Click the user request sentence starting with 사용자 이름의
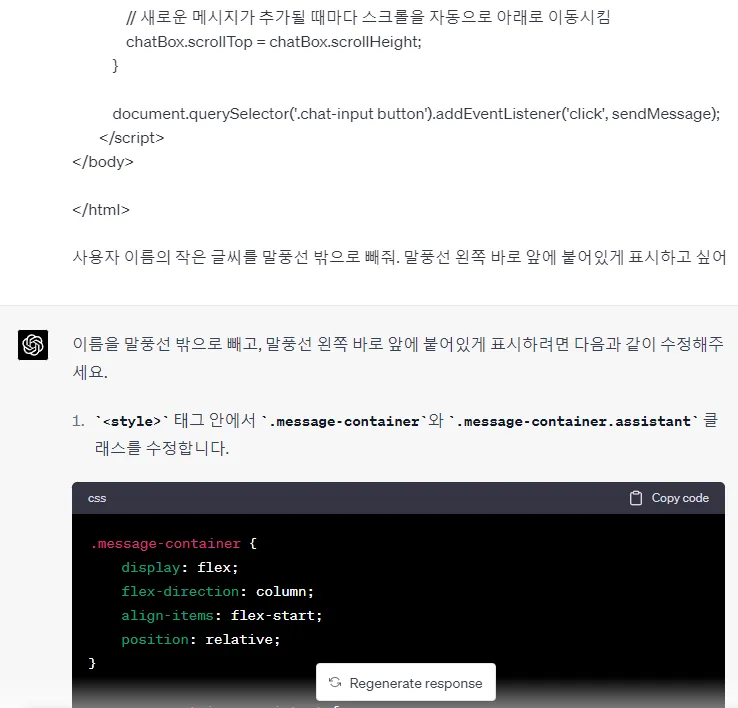Viewport: 738px width, 708px height. click(x=399, y=257)
